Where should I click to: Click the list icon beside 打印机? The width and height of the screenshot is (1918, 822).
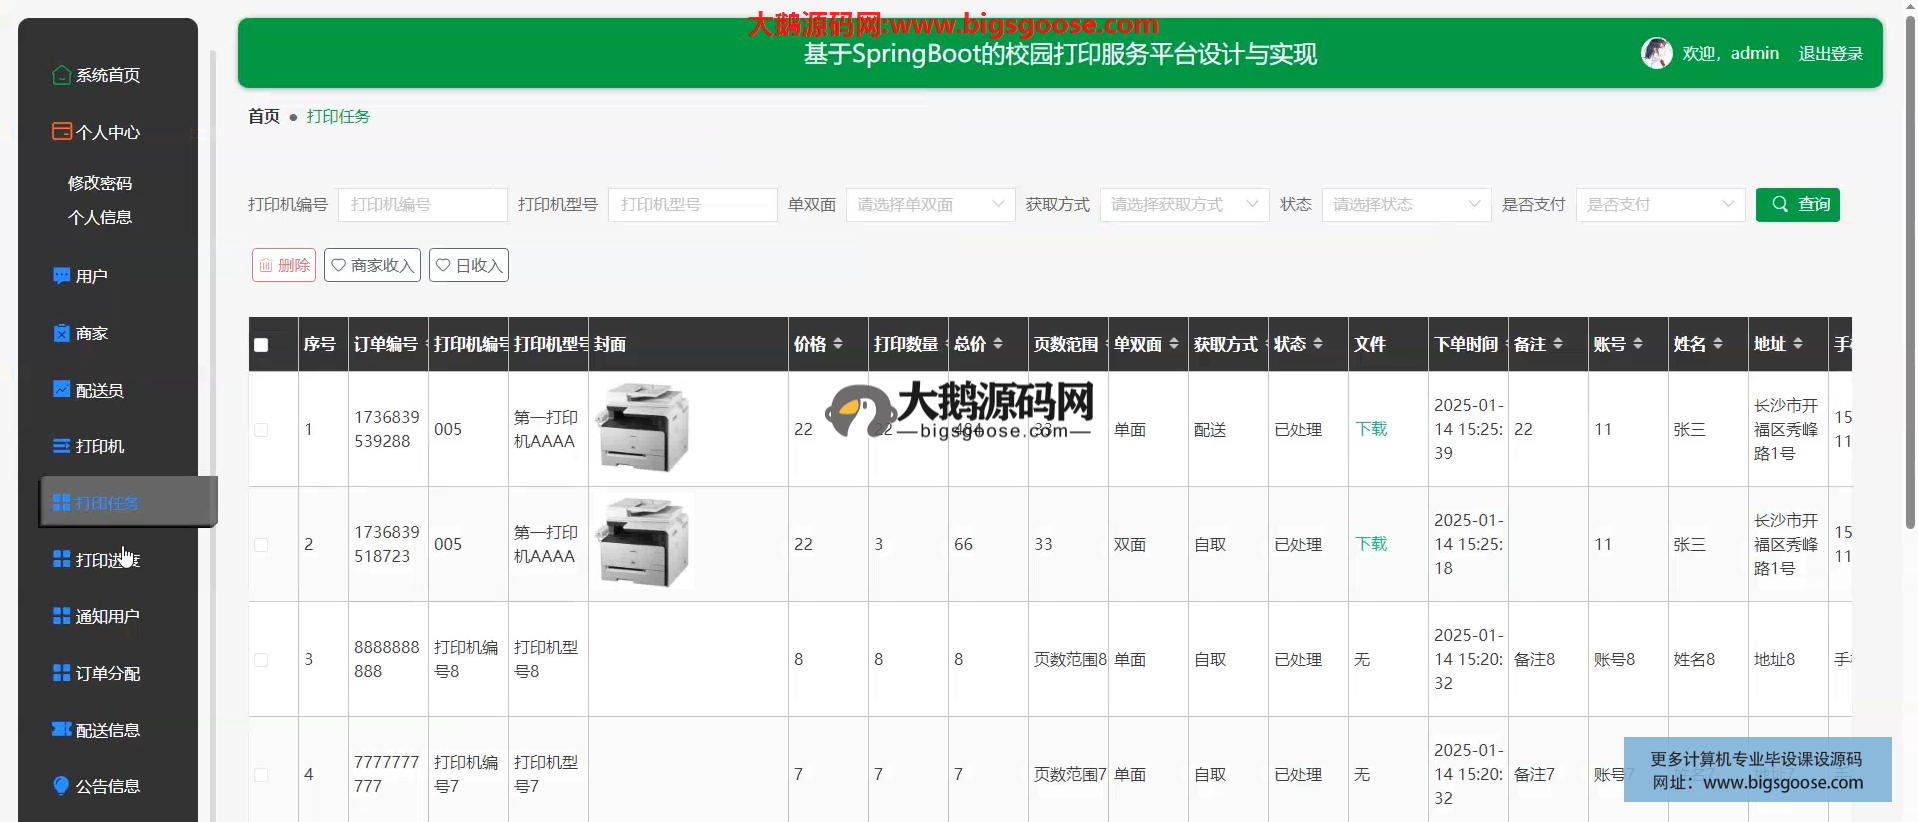[x=61, y=446]
